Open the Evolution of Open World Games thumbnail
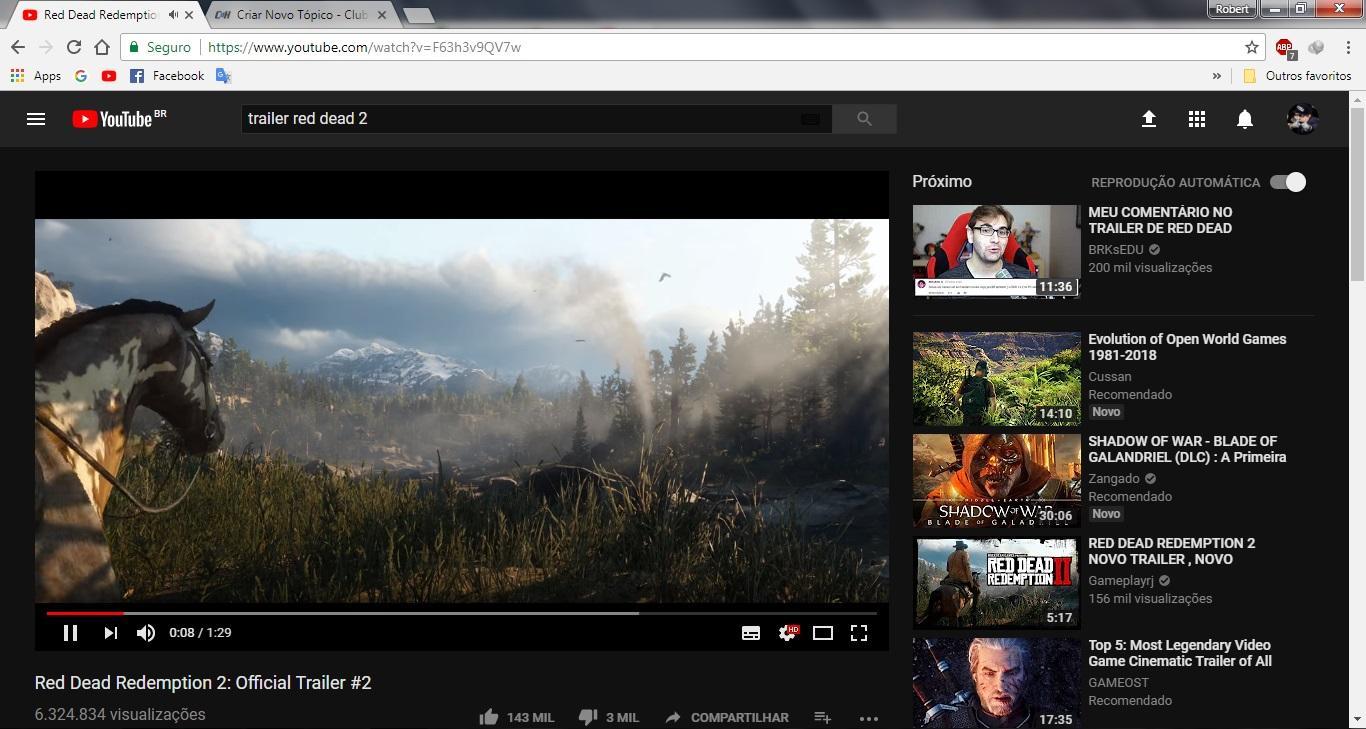The width and height of the screenshot is (1366, 729). point(997,379)
